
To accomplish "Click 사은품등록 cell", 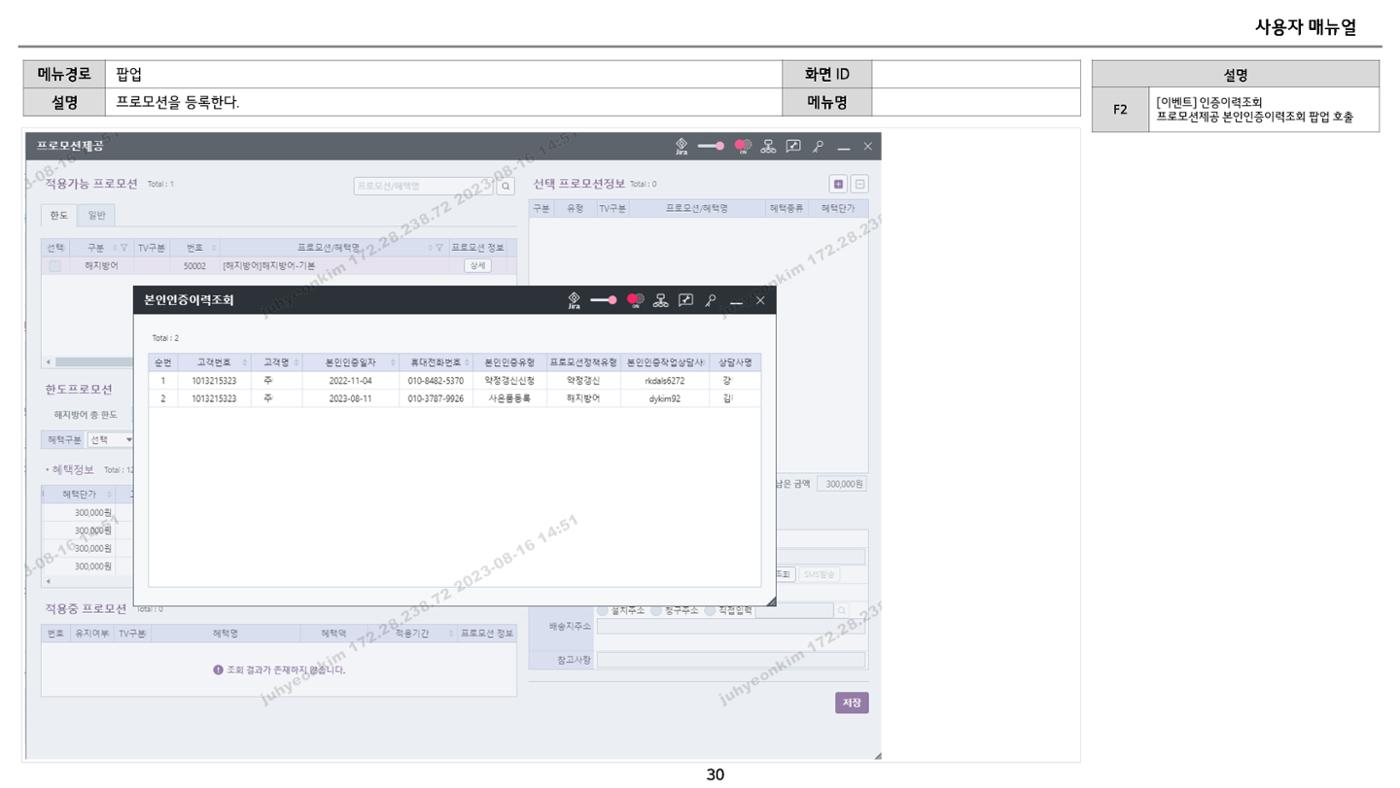I will tap(510, 398).
